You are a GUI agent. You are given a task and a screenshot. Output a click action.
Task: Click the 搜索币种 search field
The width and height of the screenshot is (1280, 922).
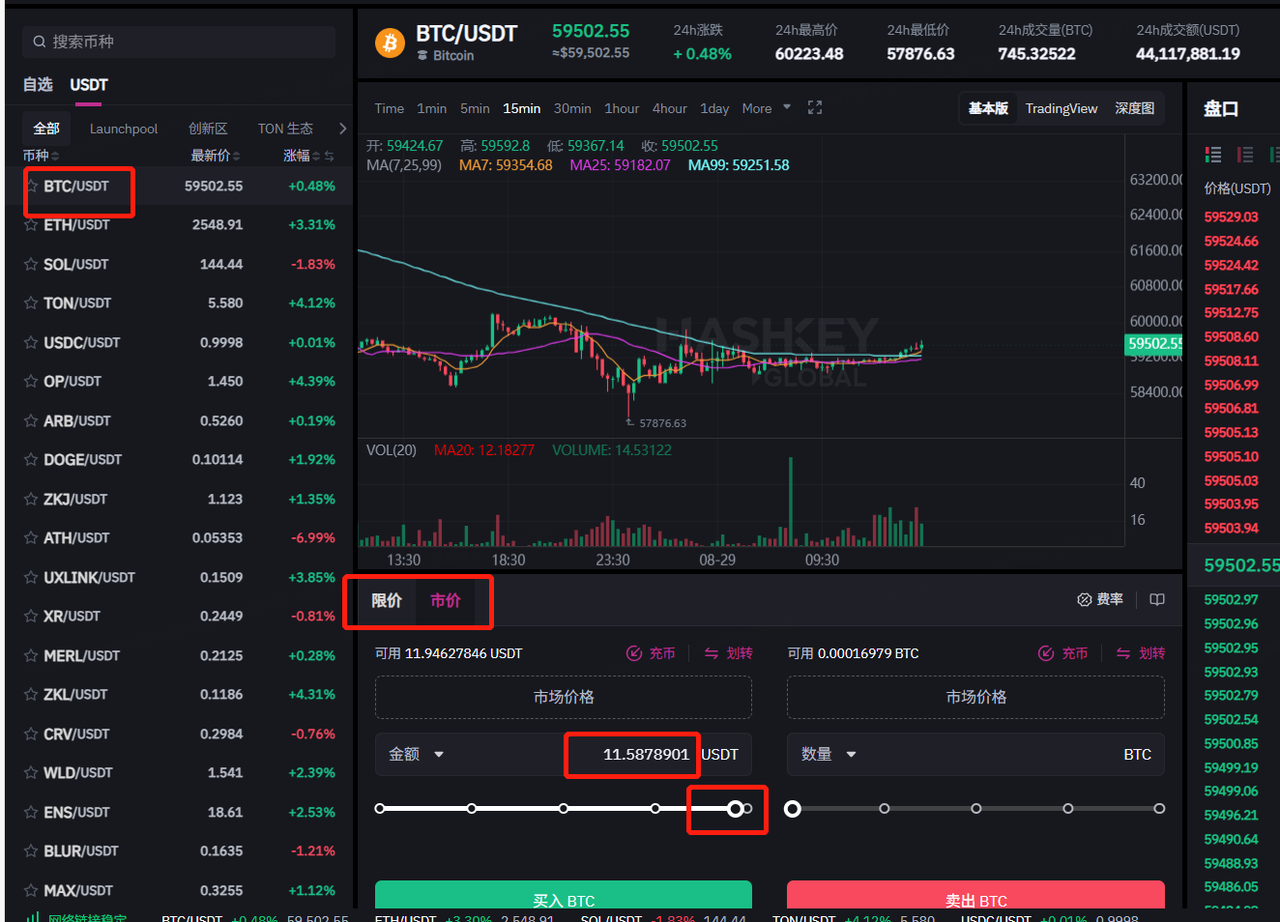click(178, 42)
